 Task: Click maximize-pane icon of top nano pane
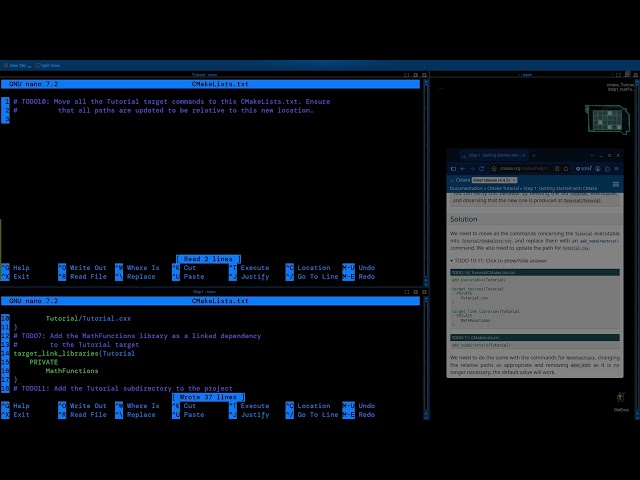[x=407, y=75]
